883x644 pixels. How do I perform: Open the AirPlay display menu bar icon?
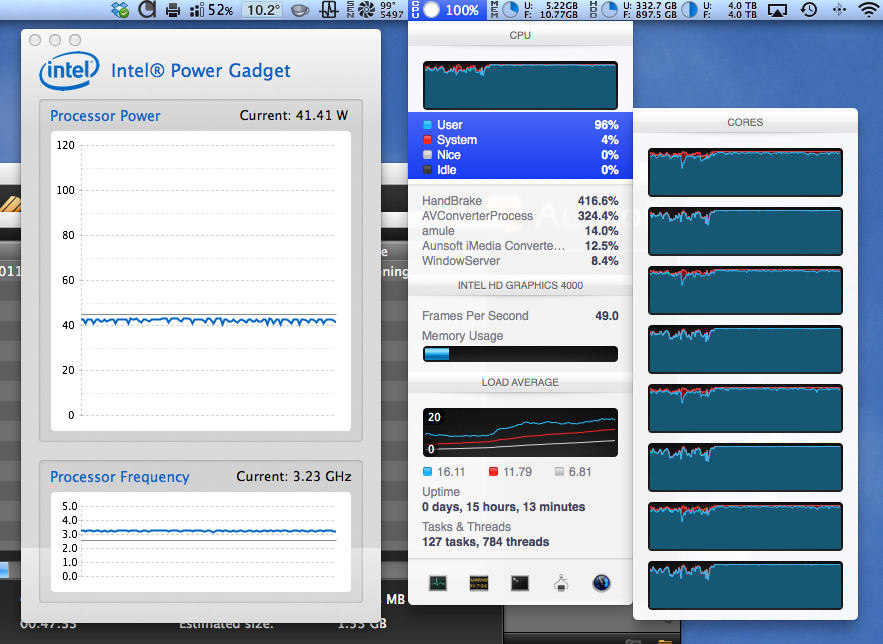click(x=777, y=10)
